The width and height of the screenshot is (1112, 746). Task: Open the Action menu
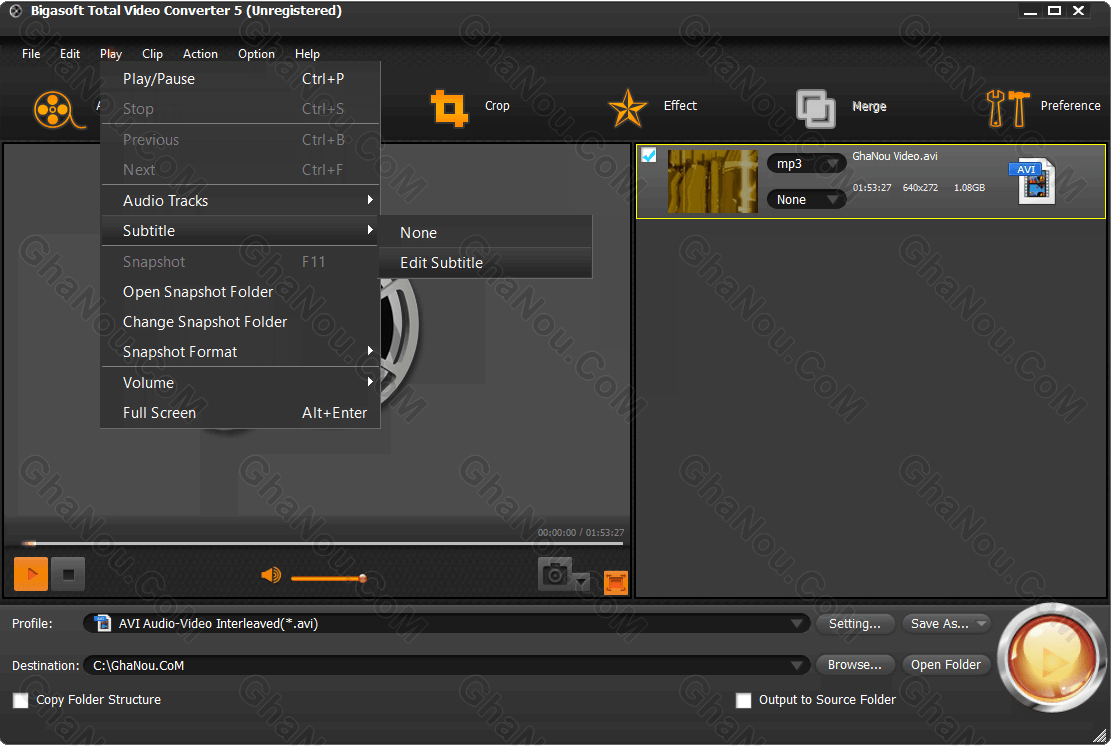[200, 54]
